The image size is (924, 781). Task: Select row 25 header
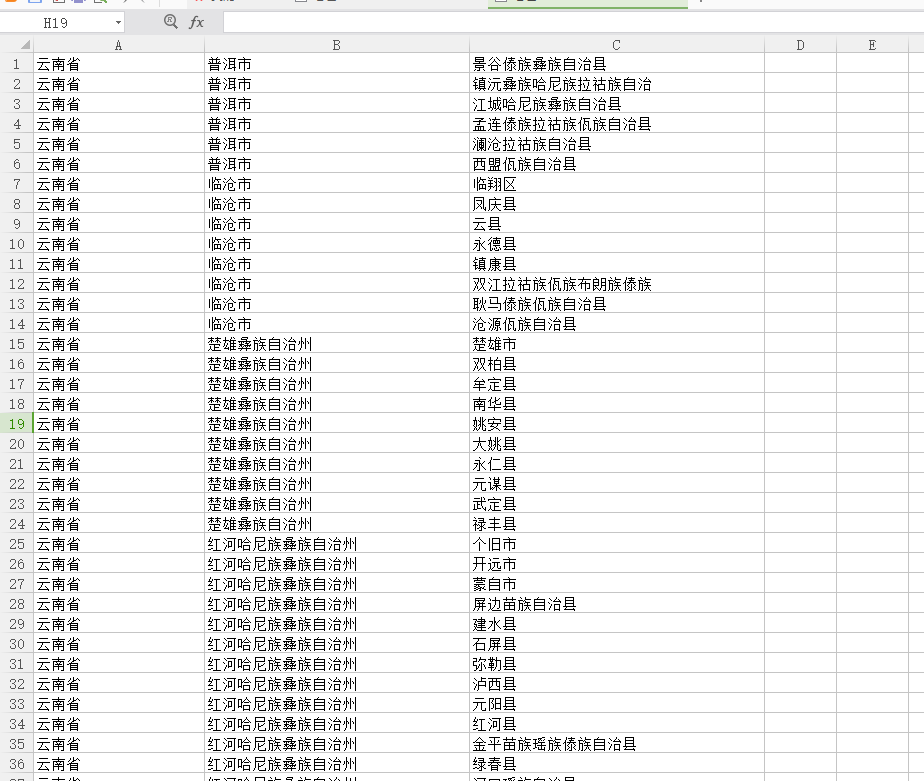(16, 543)
